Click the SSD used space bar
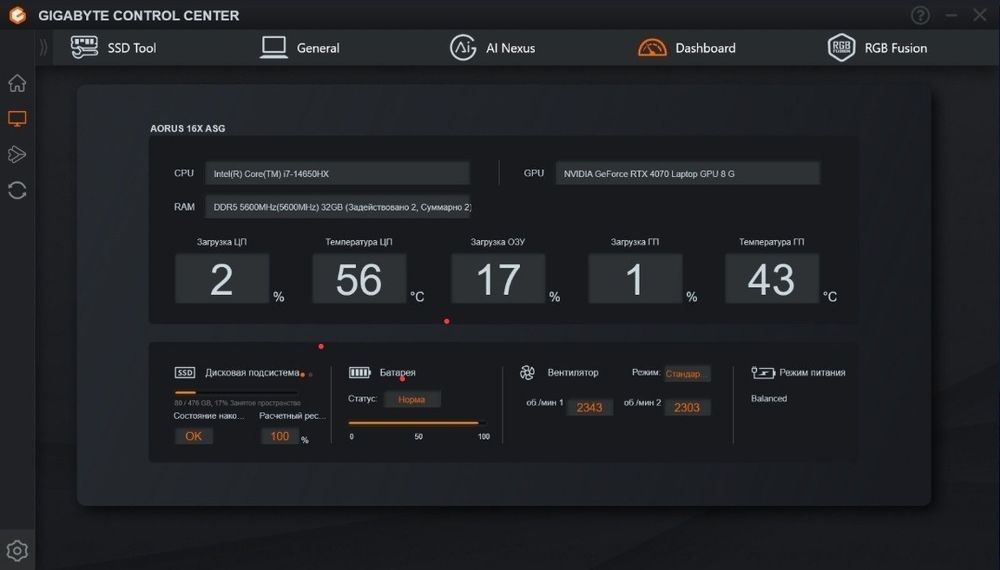The image size is (1000, 570). point(235,393)
